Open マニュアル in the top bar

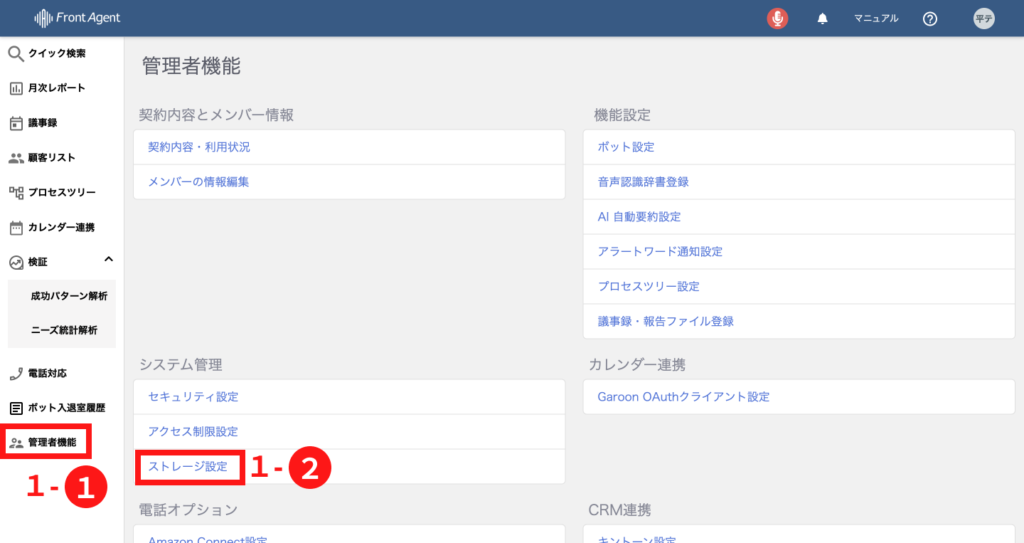[876, 18]
